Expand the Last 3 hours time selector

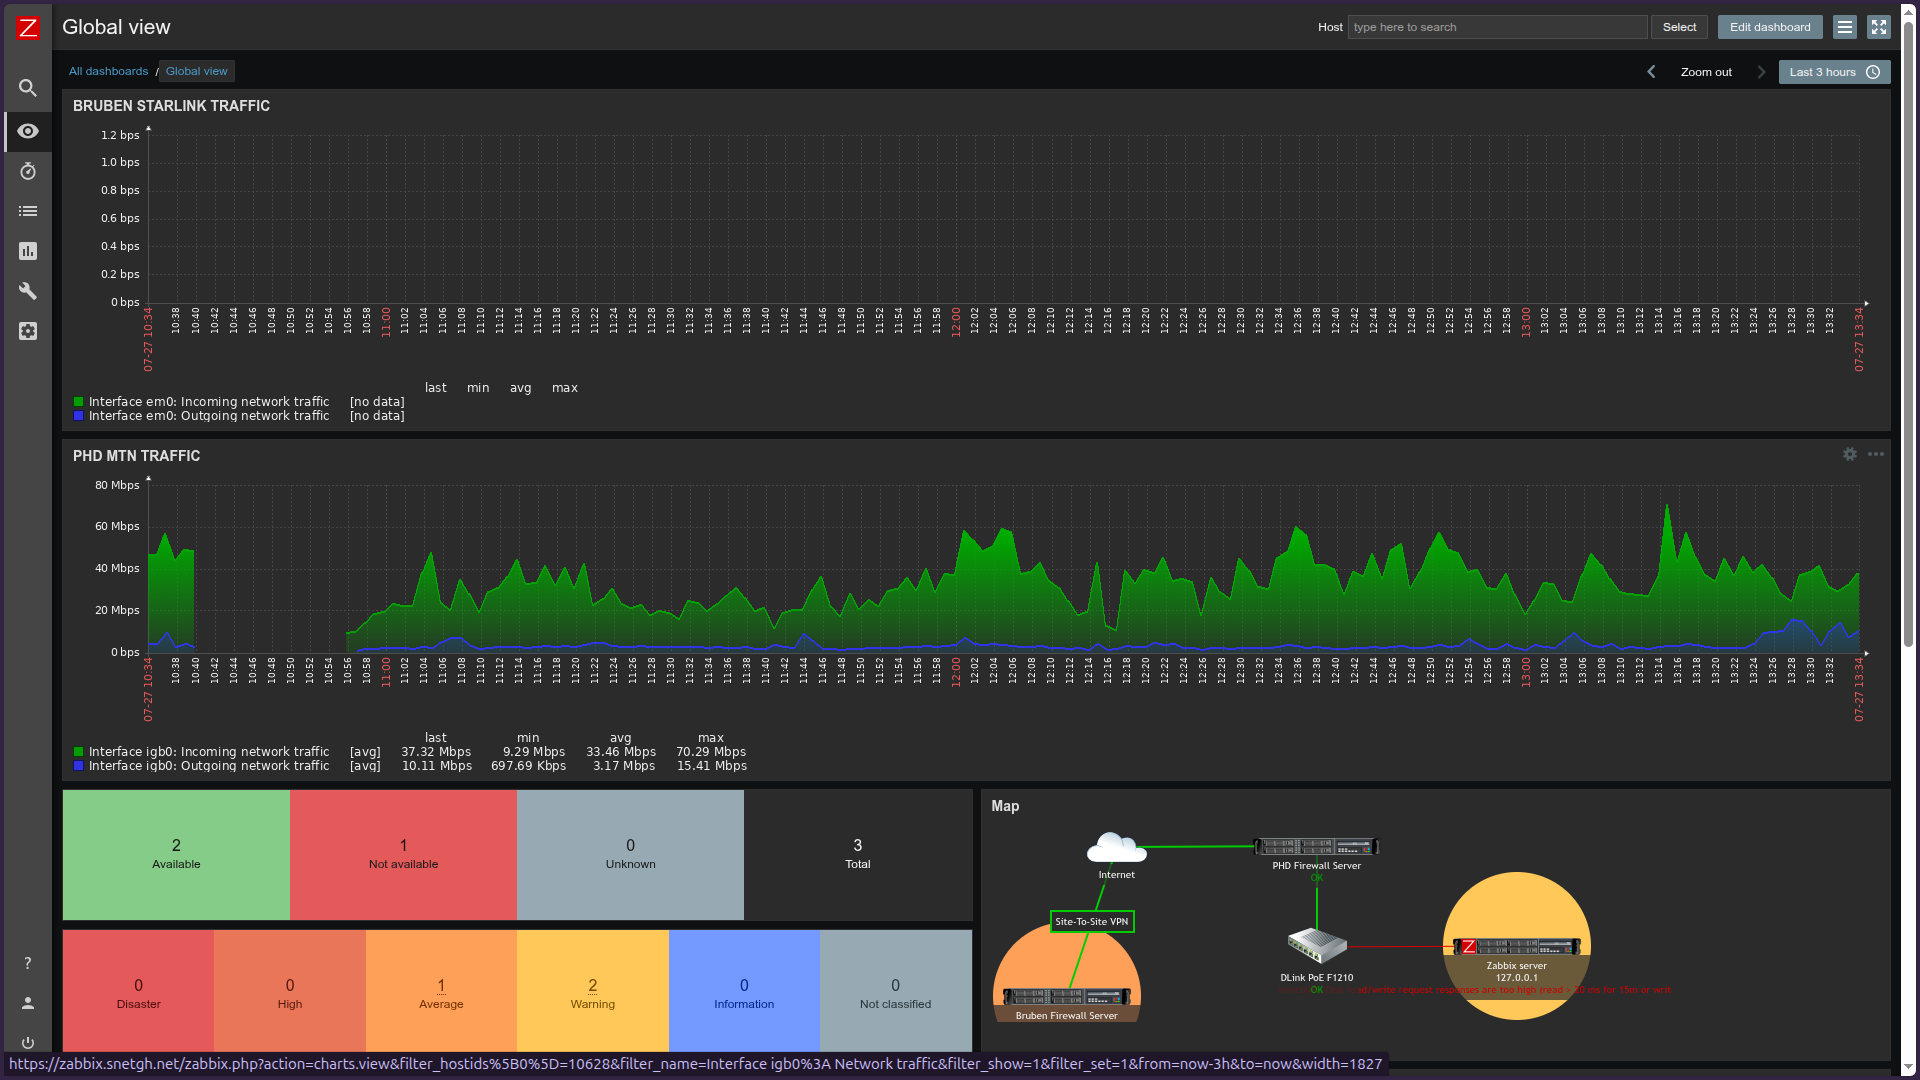pos(1834,72)
